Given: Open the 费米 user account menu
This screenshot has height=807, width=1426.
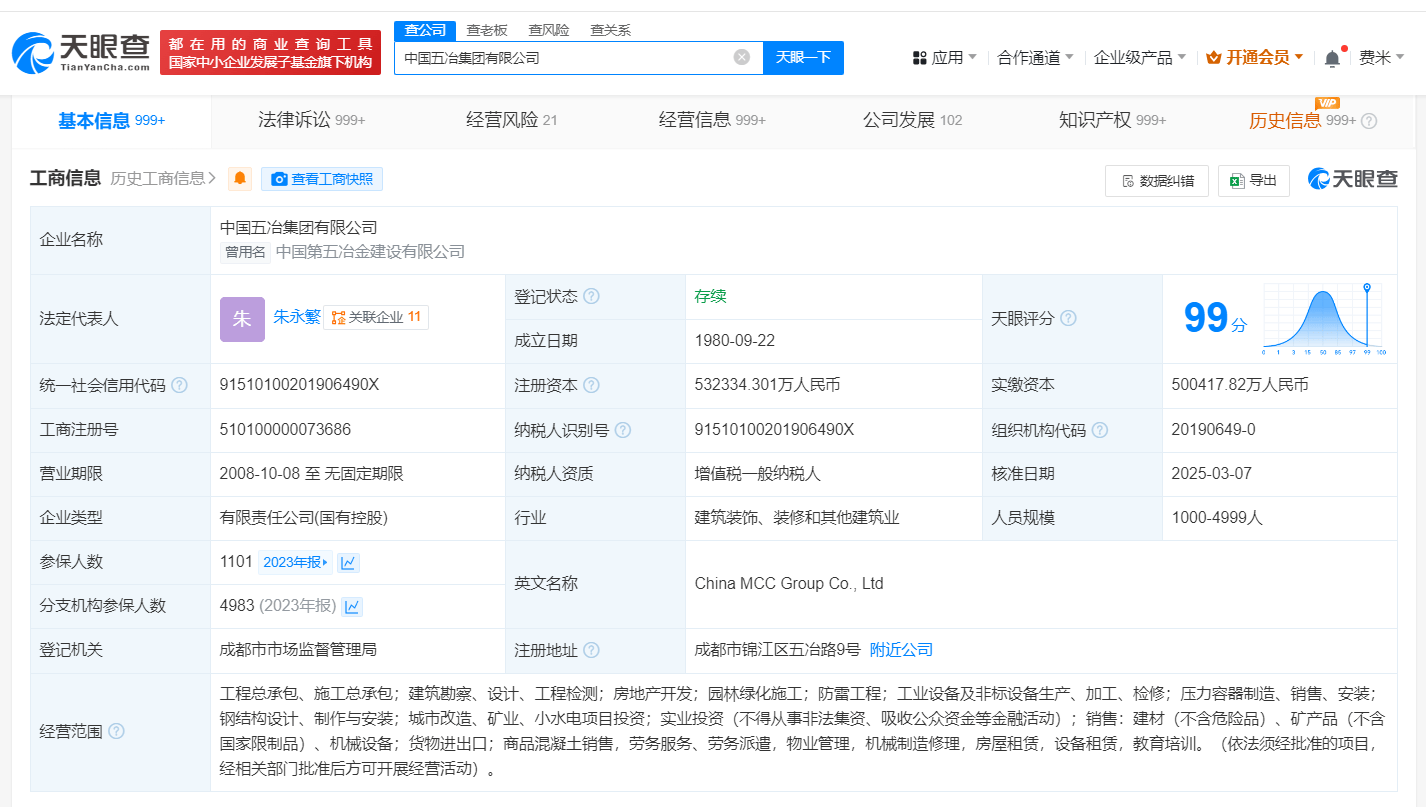Looking at the screenshot, I should click(x=1381, y=58).
